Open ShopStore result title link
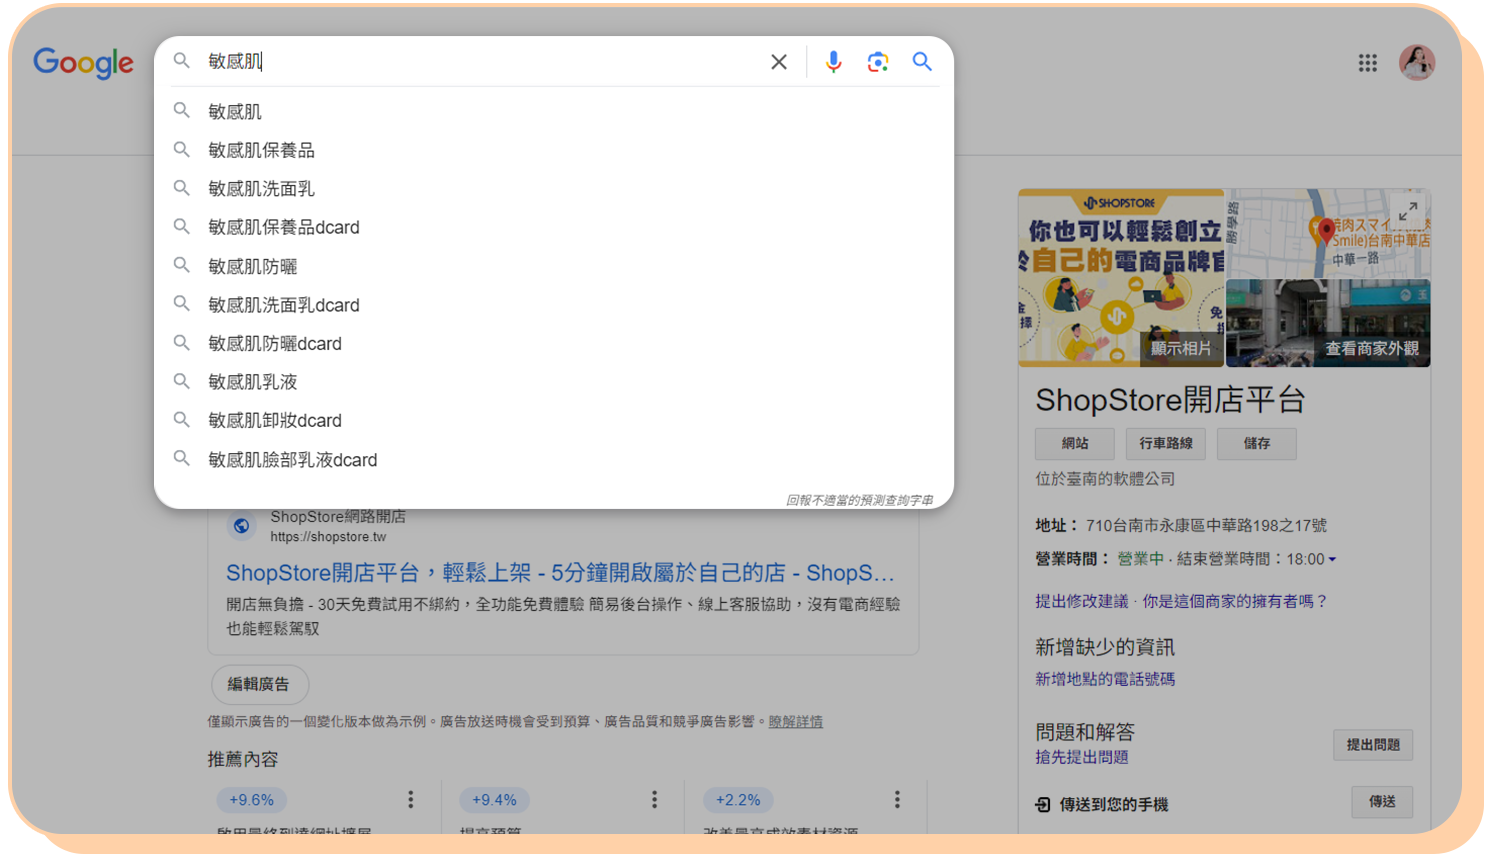This screenshot has width=1489, height=858. pyautogui.click(x=560, y=573)
